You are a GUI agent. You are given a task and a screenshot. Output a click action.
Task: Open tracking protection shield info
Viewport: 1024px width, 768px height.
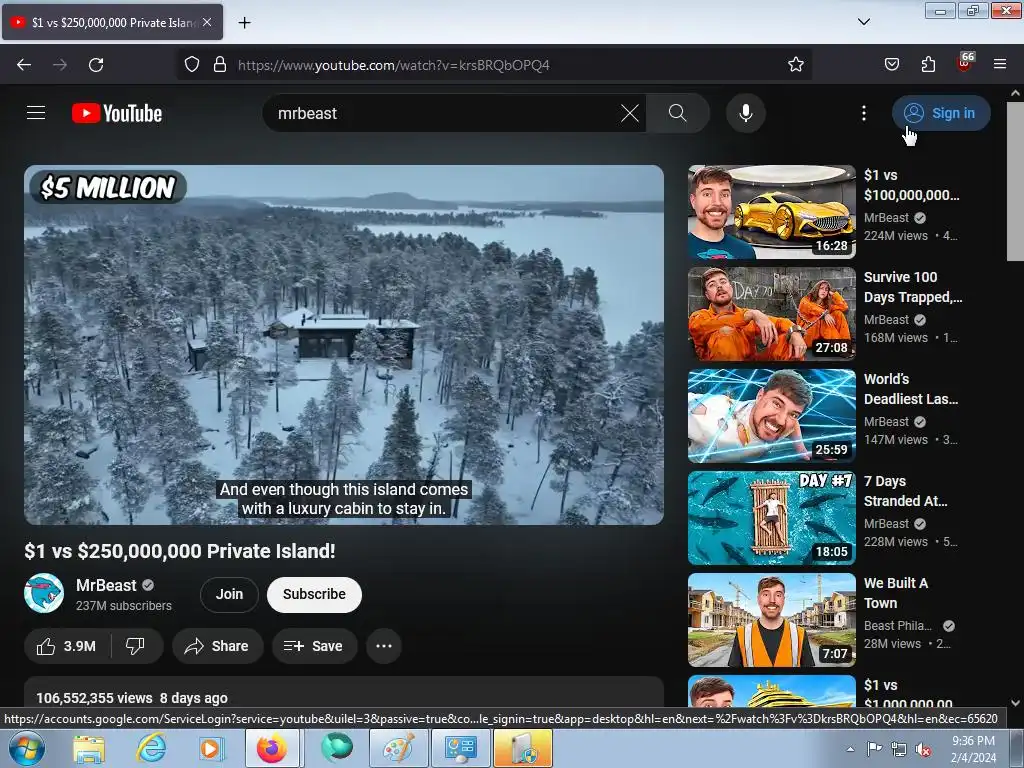coord(191,65)
